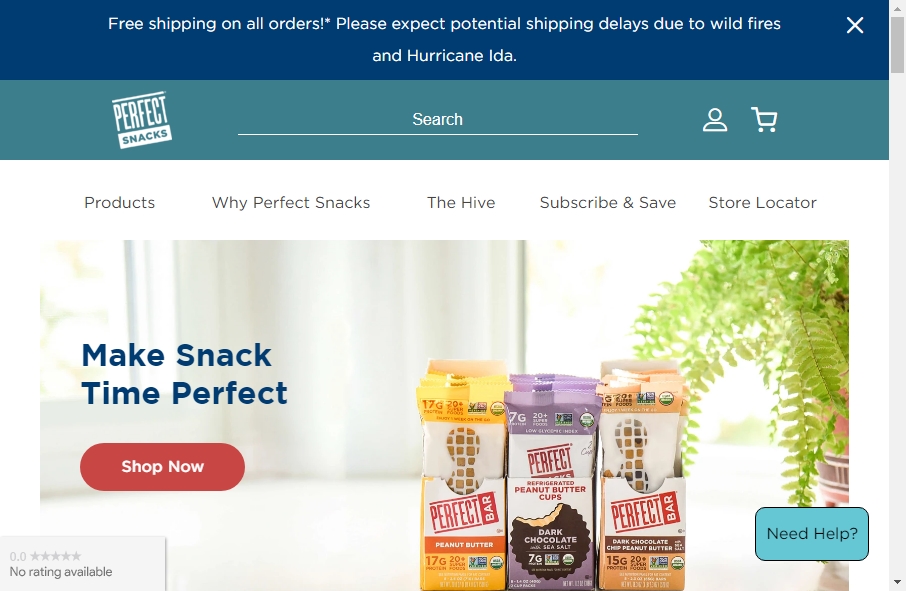The height and width of the screenshot is (591, 906).
Task: Click the Perfect Snacks logo
Action: click(x=142, y=120)
